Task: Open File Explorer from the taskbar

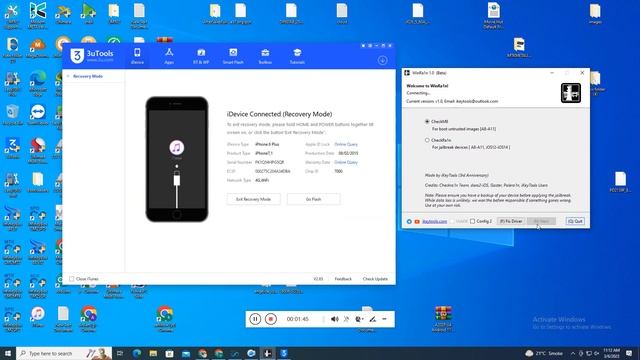Action: click(153, 353)
